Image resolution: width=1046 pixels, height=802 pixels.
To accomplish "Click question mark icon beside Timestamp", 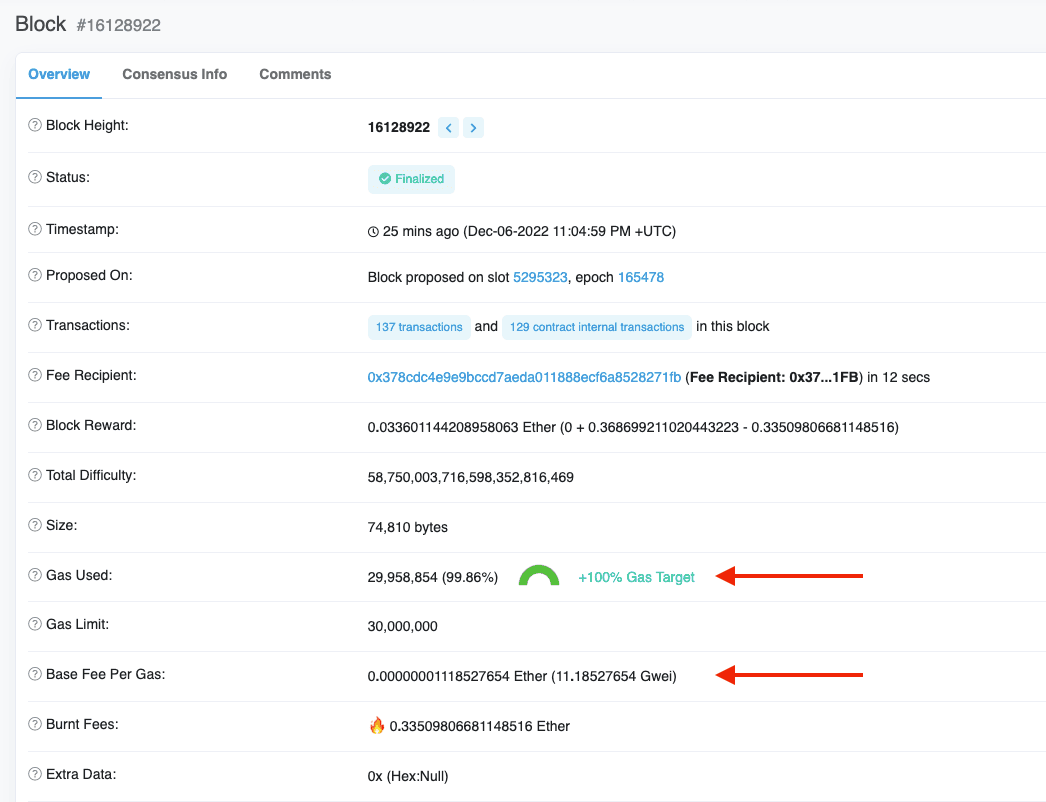I will pyautogui.click(x=35, y=230).
